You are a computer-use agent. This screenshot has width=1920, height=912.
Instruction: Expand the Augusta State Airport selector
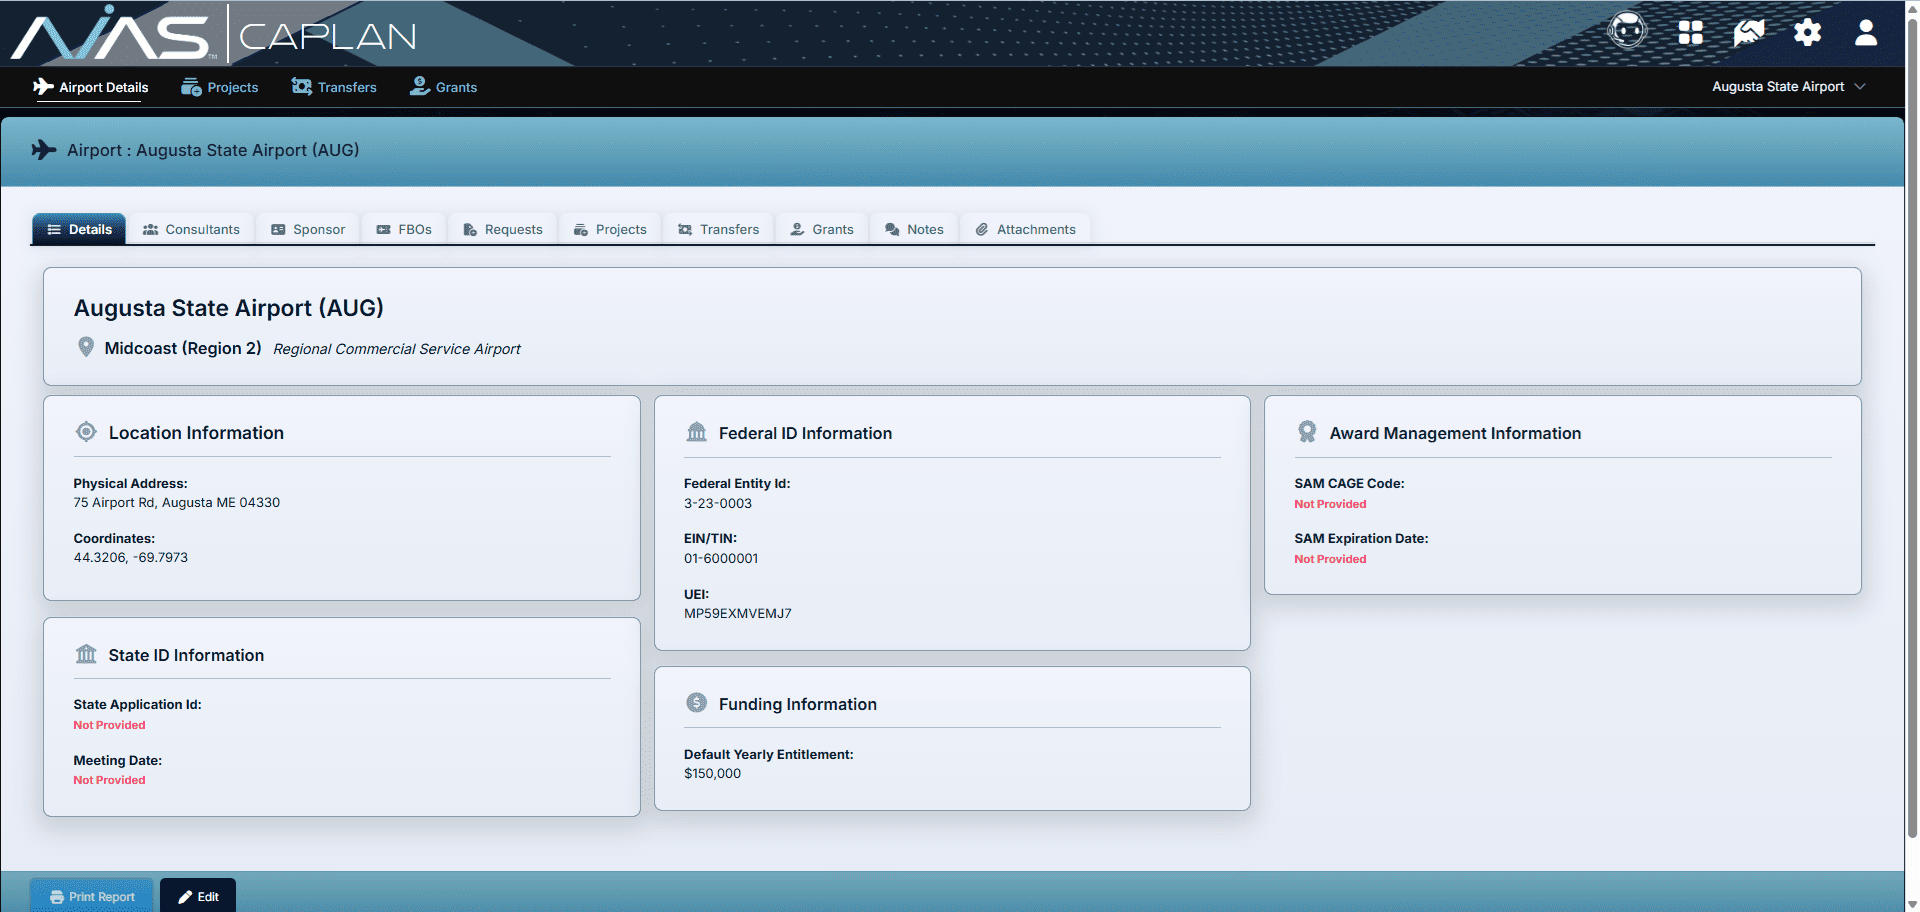tap(1789, 86)
